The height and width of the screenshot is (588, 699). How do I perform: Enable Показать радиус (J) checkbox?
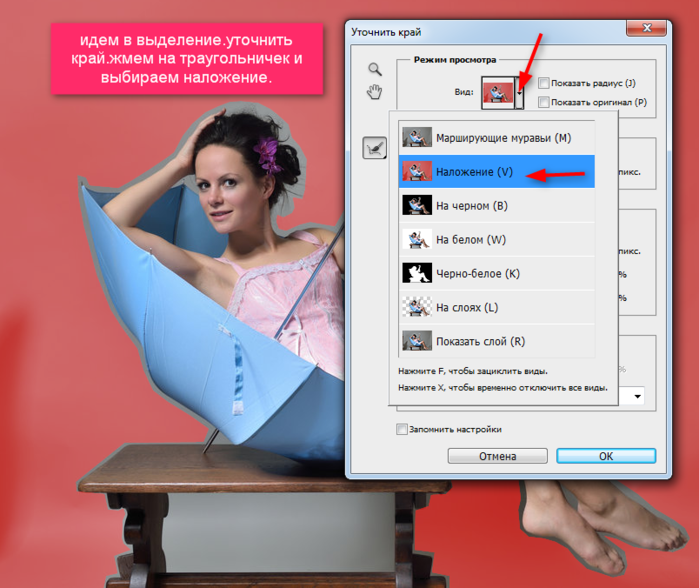(x=543, y=83)
